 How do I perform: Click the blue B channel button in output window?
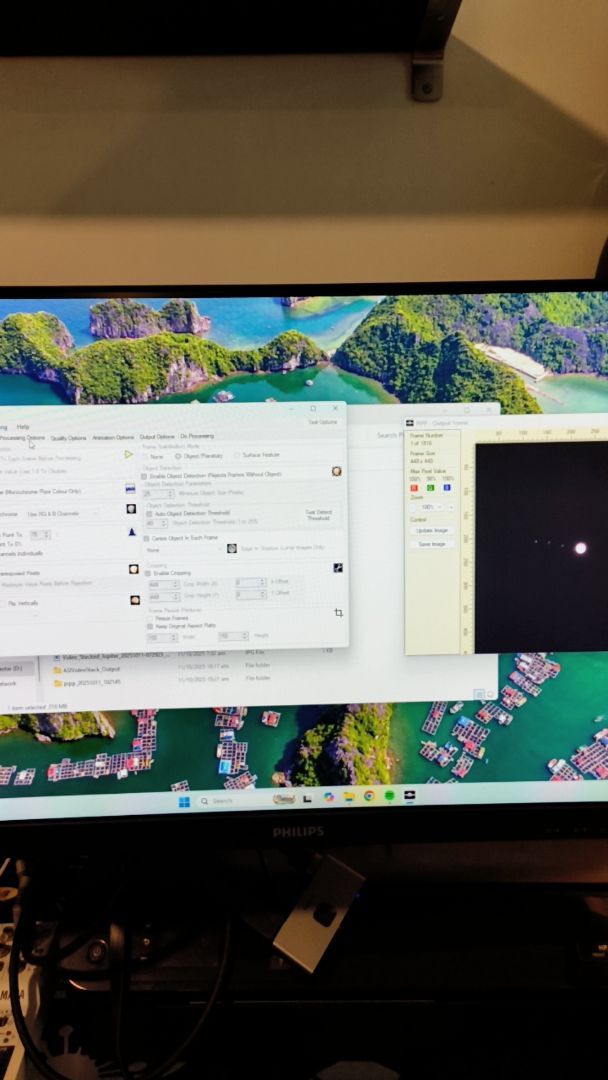pyautogui.click(x=447, y=488)
